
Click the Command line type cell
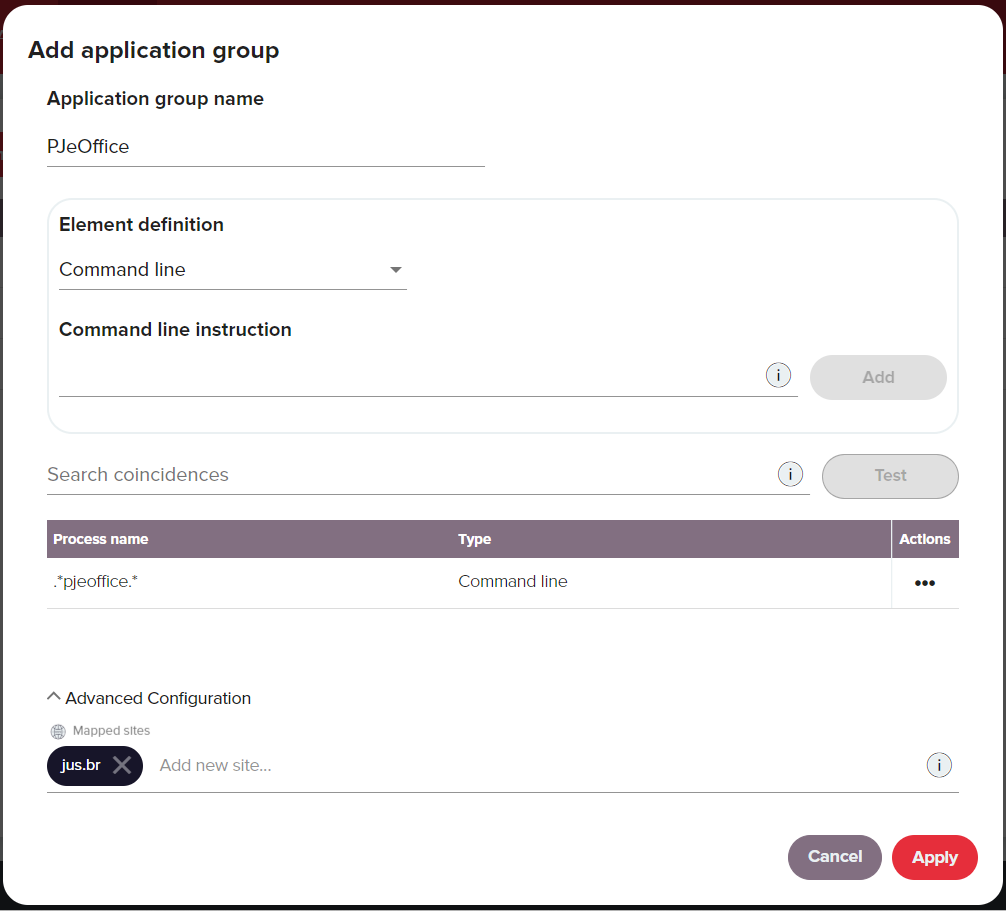(513, 581)
